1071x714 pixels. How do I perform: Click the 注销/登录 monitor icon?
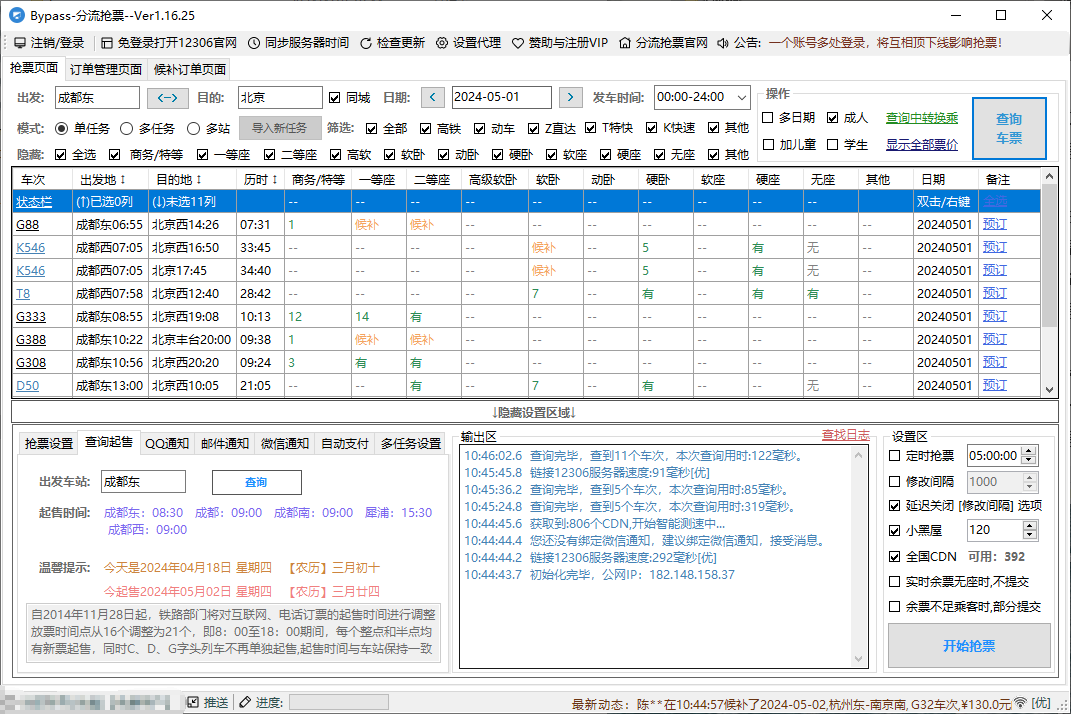(x=19, y=43)
